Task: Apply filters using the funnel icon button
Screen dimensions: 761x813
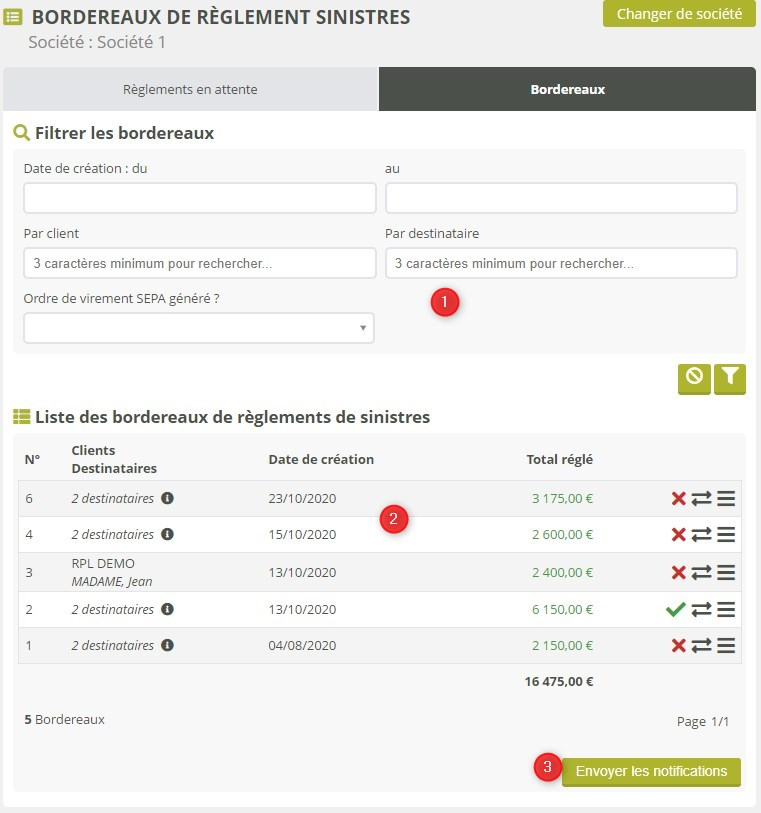Action: pyautogui.click(x=730, y=378)
